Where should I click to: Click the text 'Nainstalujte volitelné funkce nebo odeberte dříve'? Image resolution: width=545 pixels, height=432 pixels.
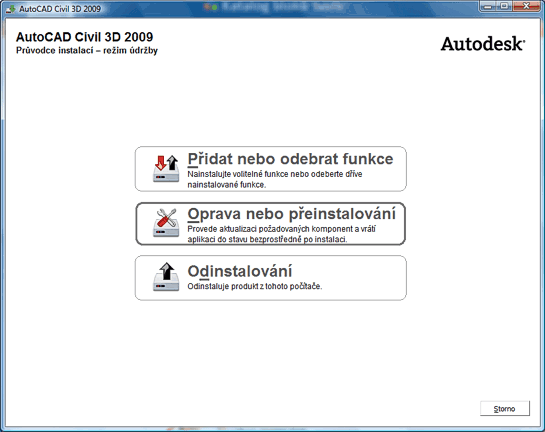click(275, 174)
